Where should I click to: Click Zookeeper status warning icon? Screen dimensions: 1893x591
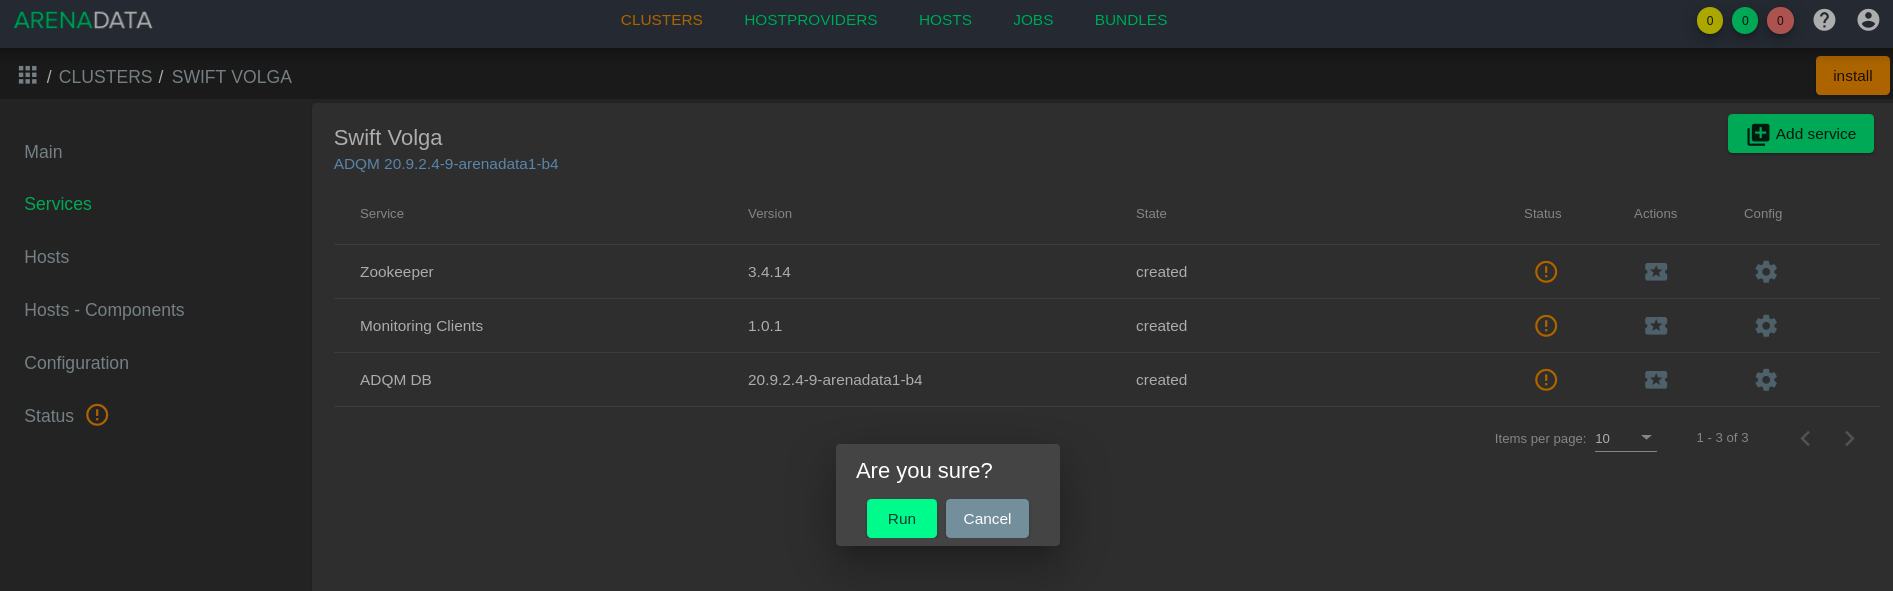pos(1546,272)
